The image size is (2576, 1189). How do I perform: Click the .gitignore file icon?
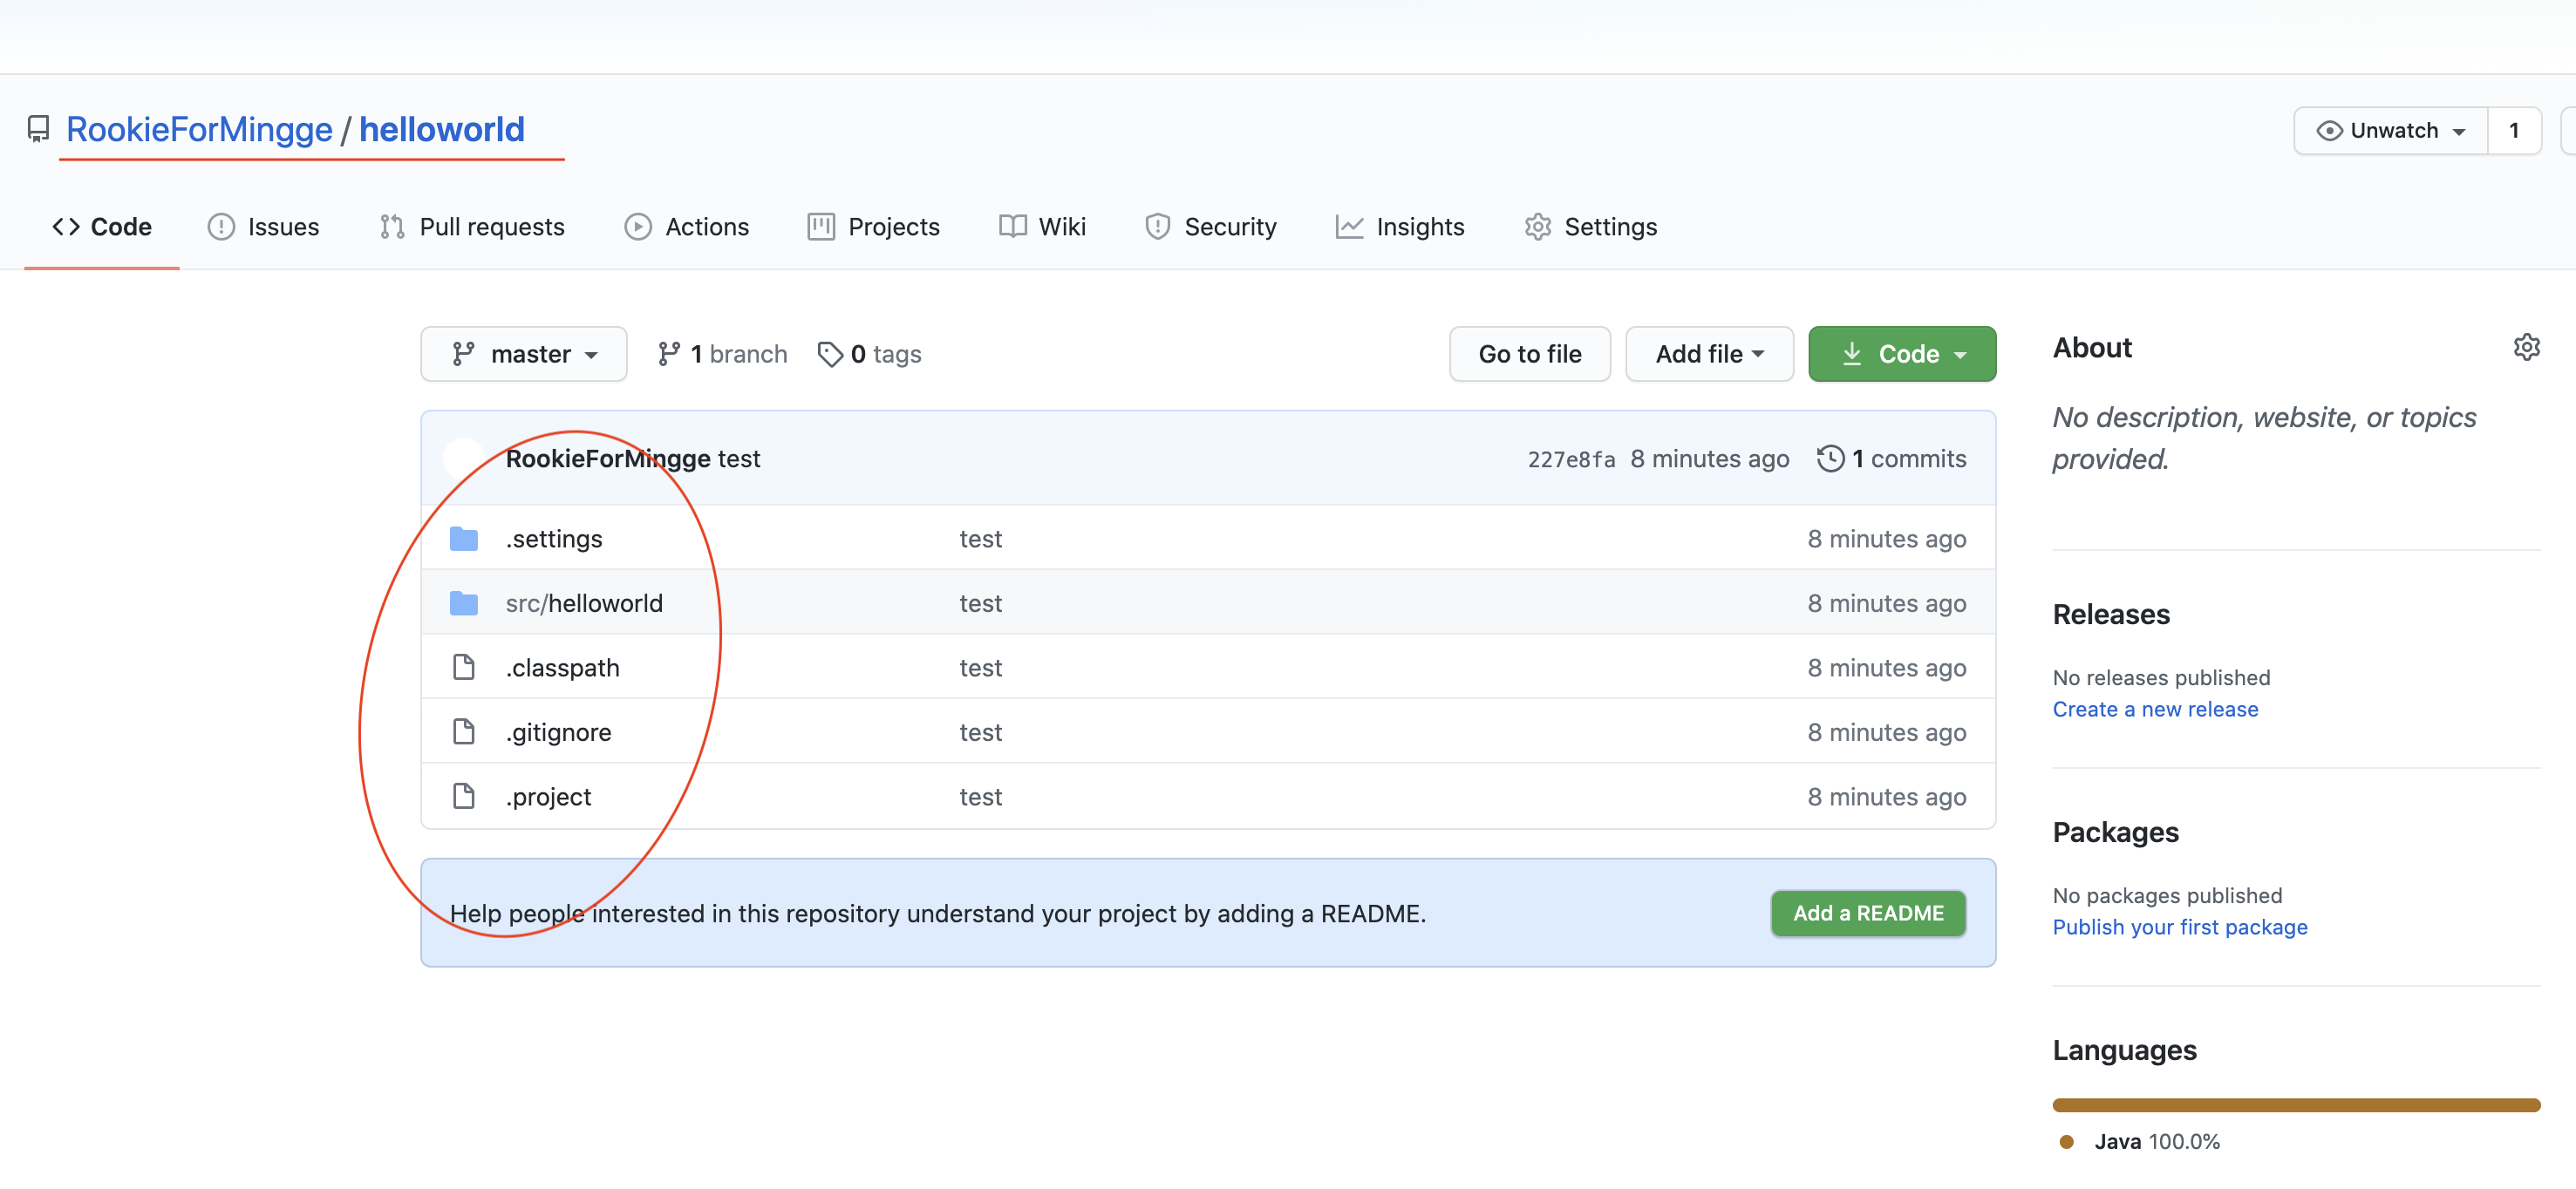pyautogui.click(x=464, y=731)
